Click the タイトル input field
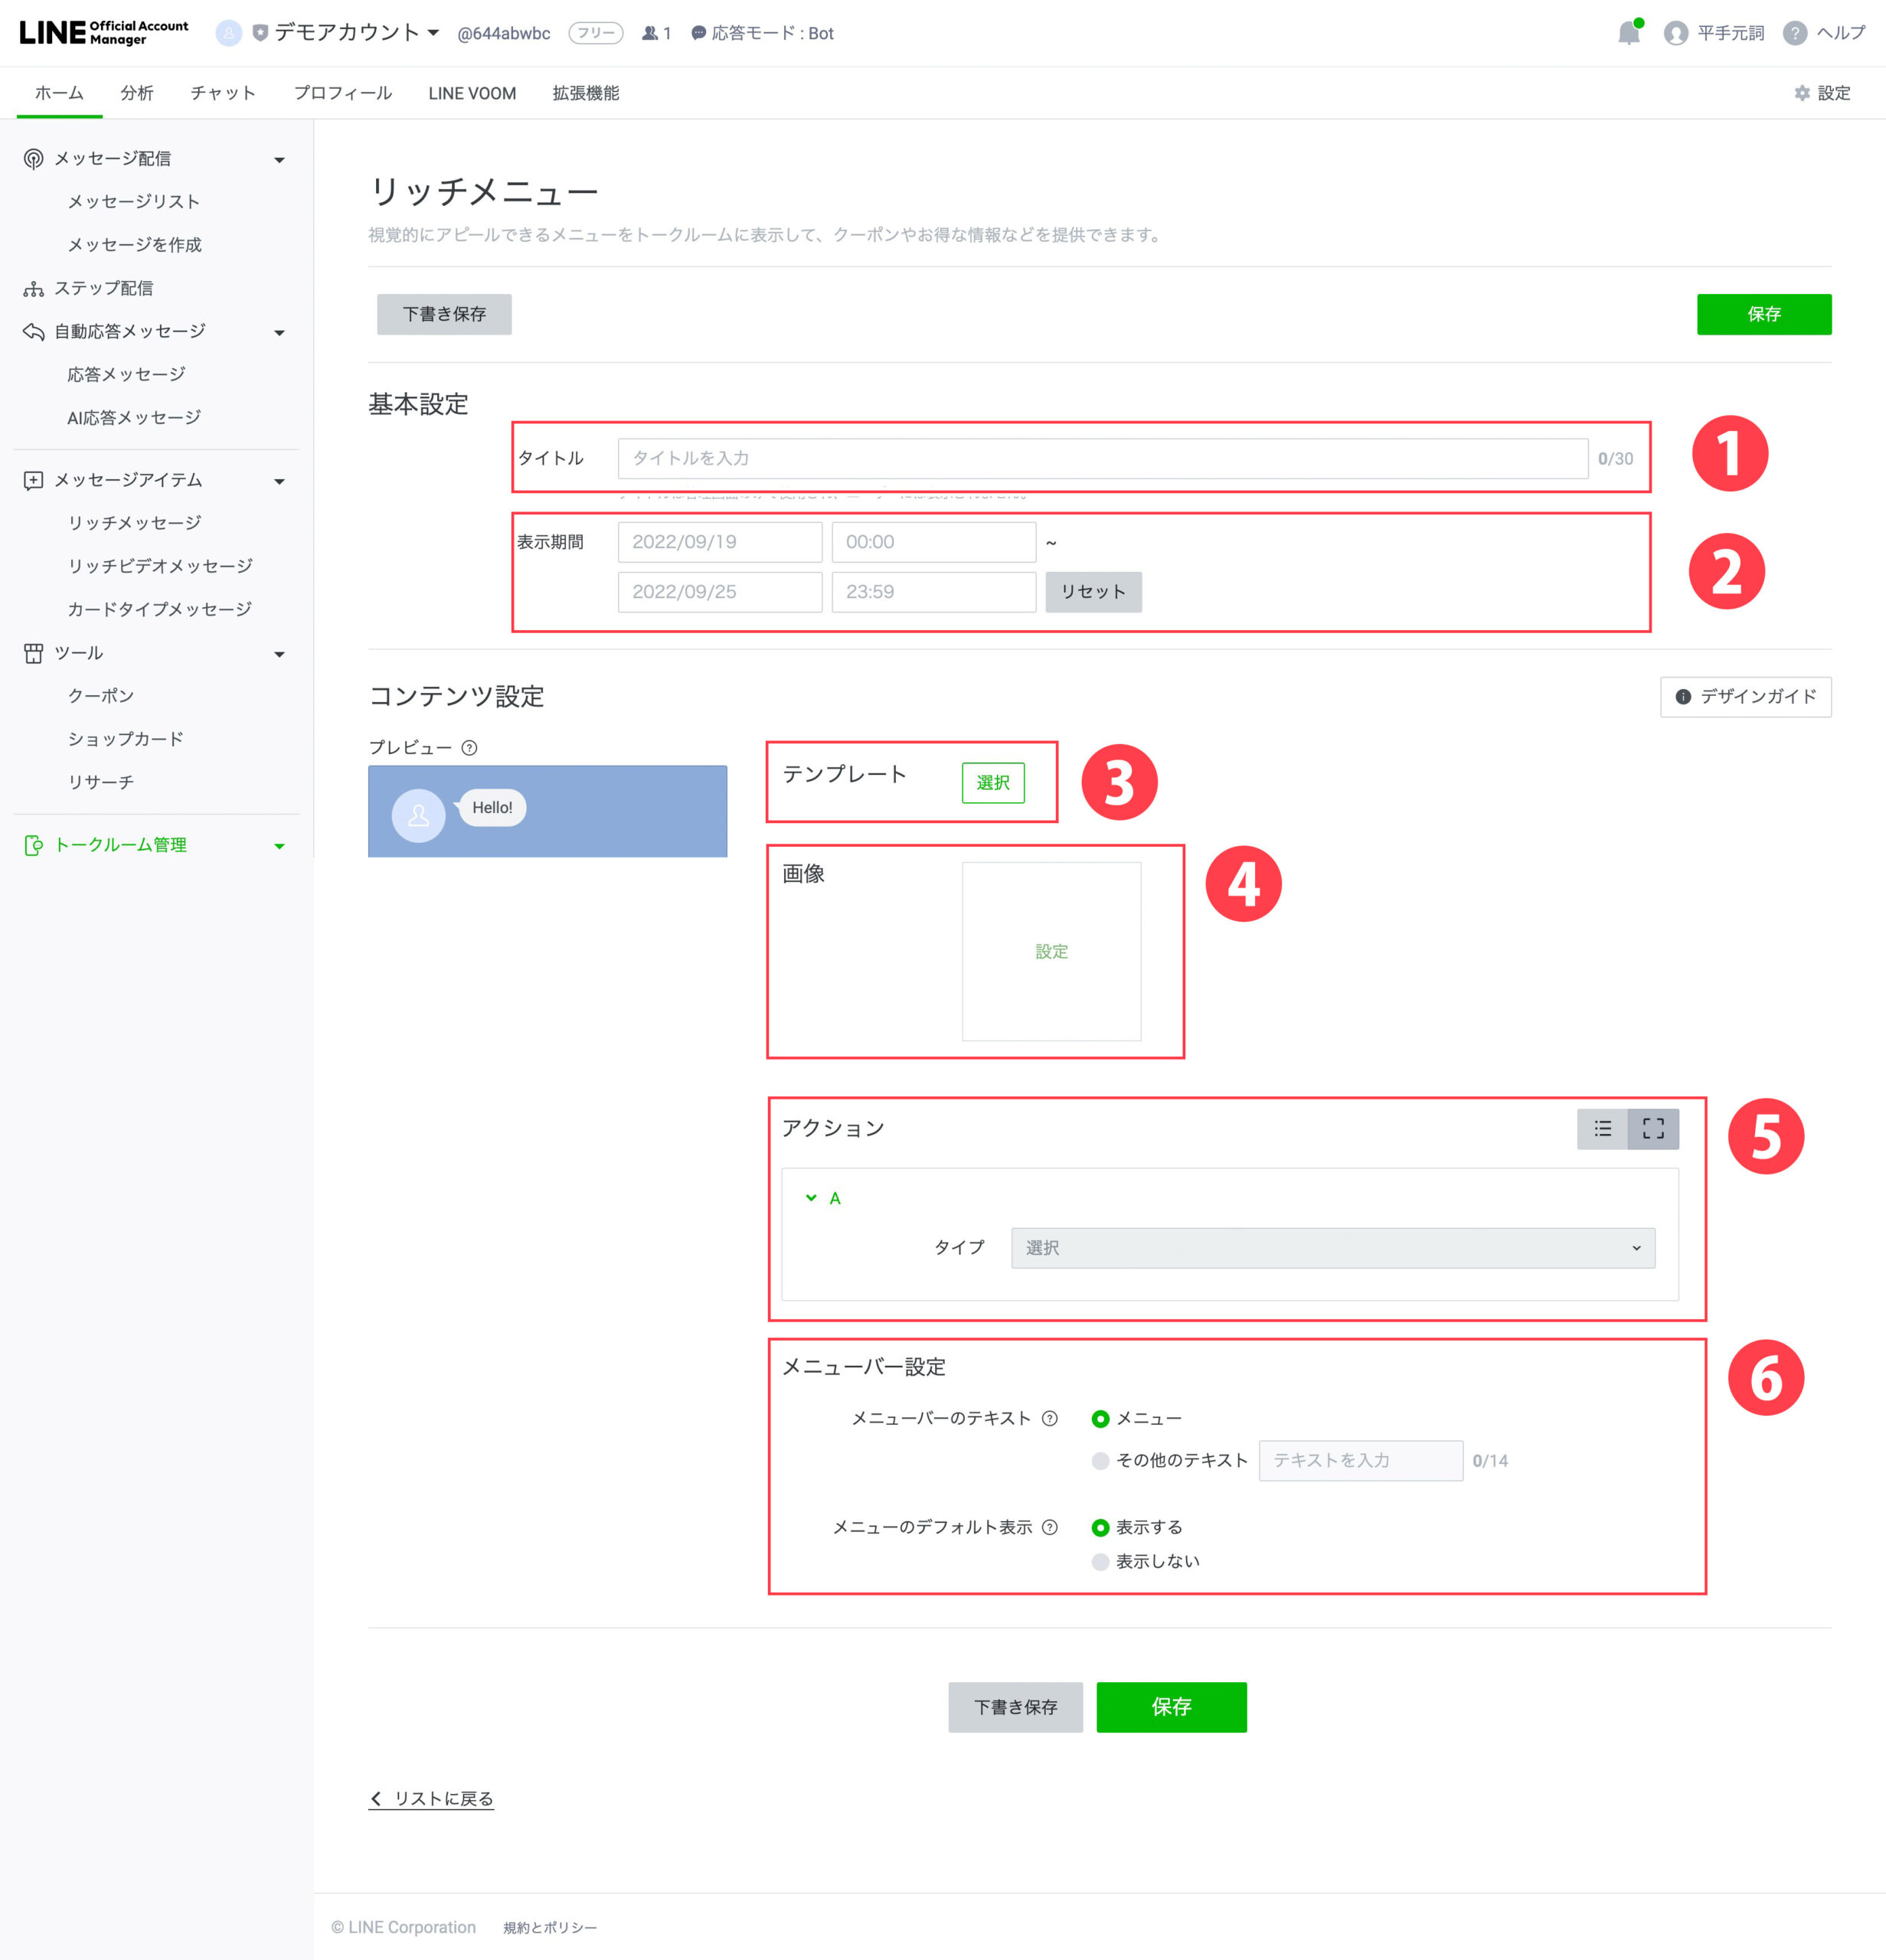The height and width of the screenshot is (1960, 1886). point(1103,458)
